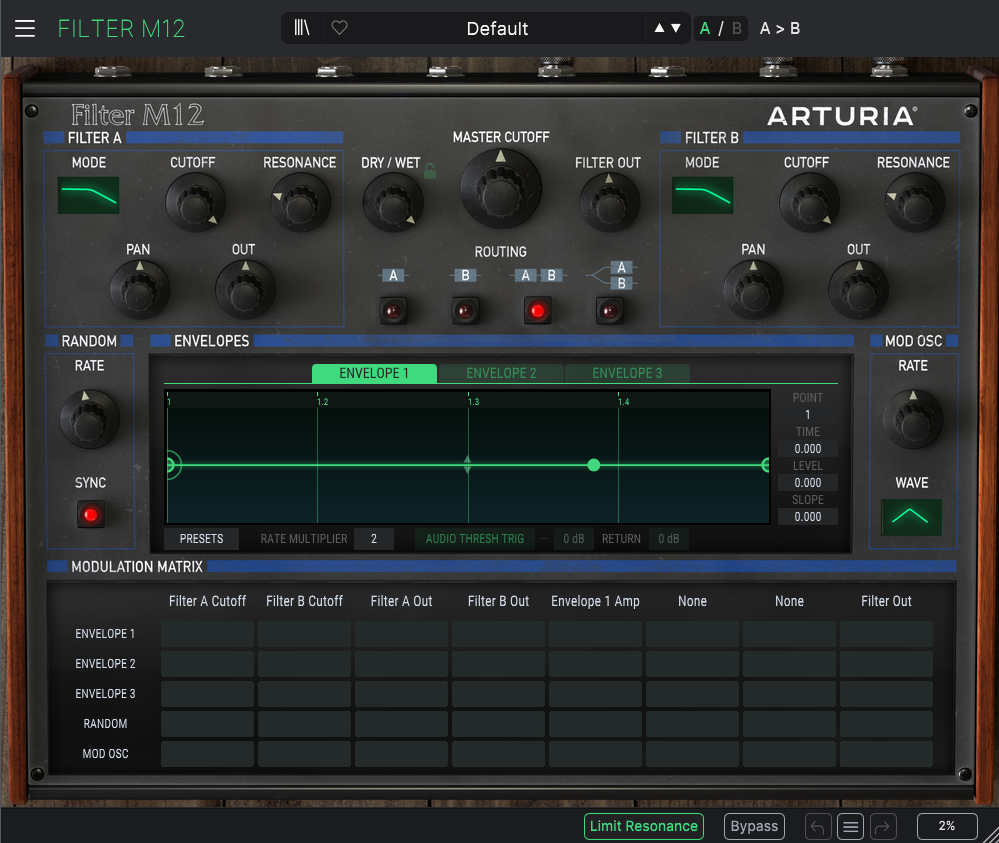Click the RETURN 0 dB value field

tap(668, 539)
